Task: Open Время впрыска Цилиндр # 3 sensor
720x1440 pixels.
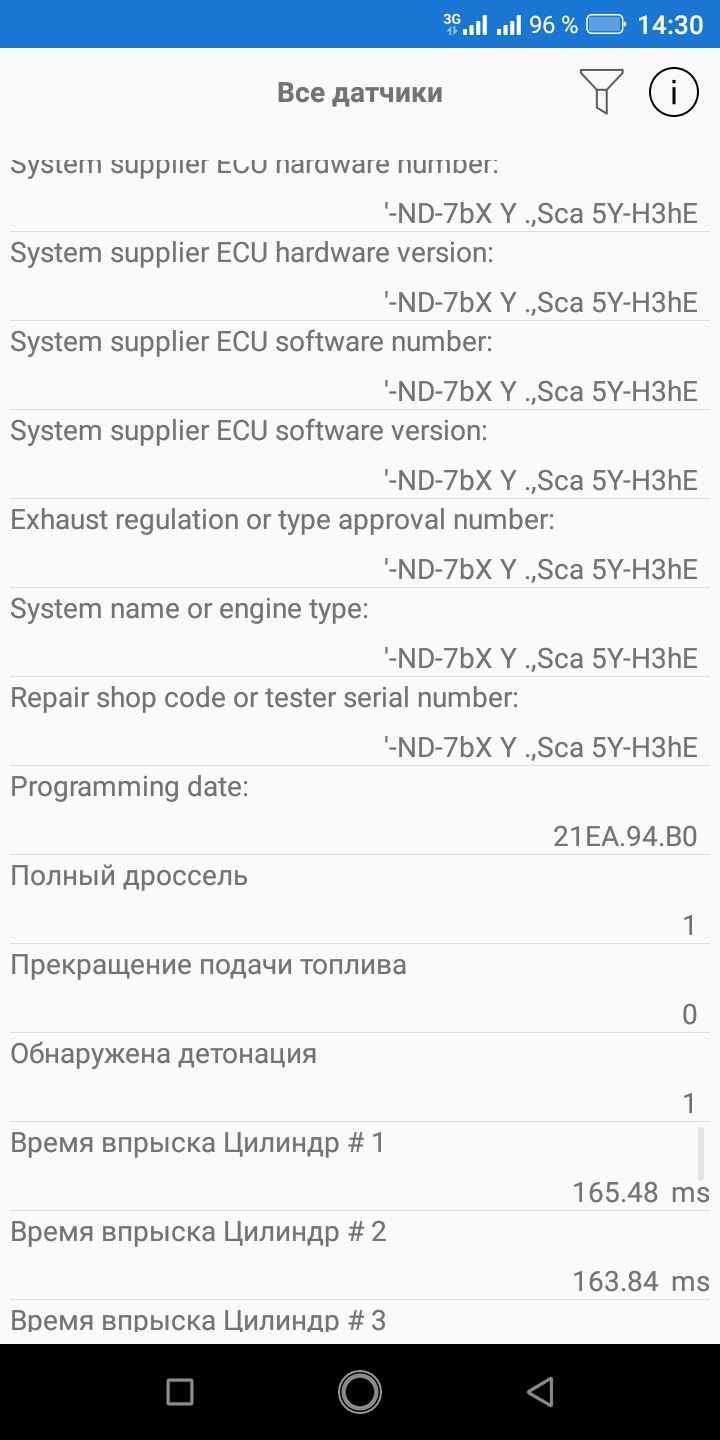Action: (x=360, y=1322)
